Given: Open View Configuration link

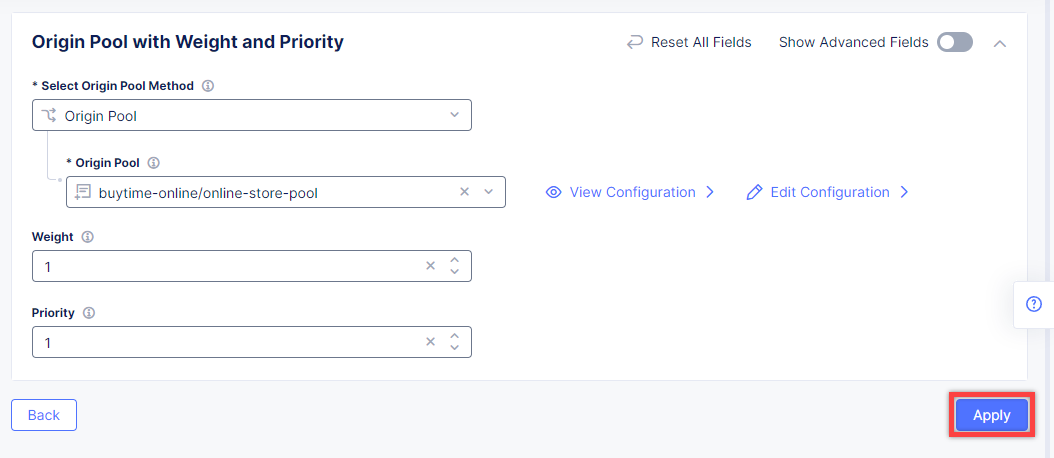Looking at the screenshot, I should 631,192.
